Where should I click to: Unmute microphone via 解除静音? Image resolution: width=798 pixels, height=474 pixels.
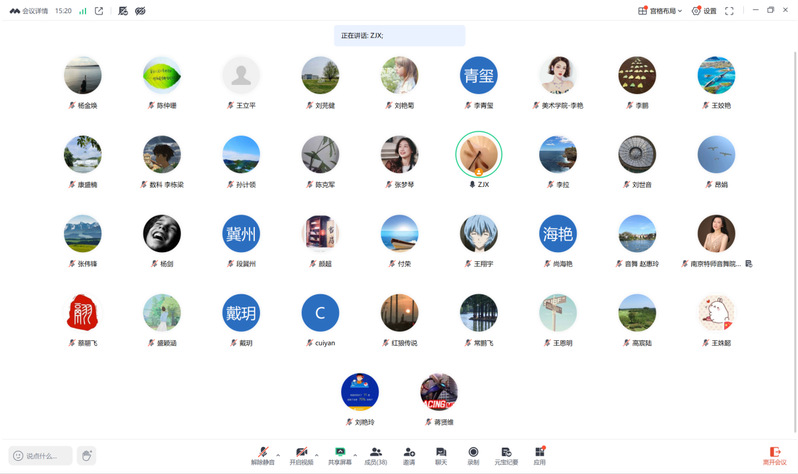click(263, 455)
